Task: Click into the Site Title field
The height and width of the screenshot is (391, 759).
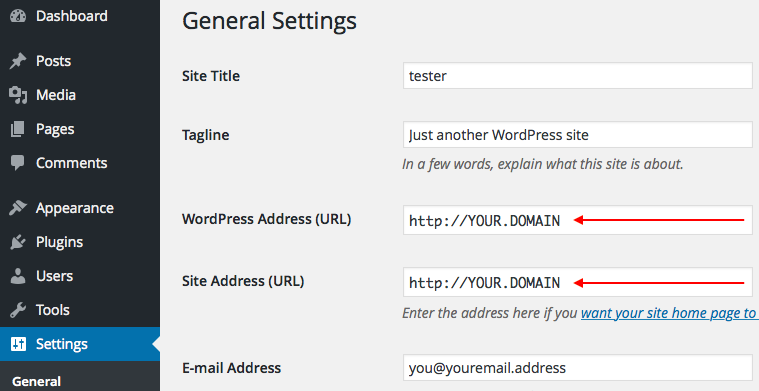Action: (x=577, y=75)
